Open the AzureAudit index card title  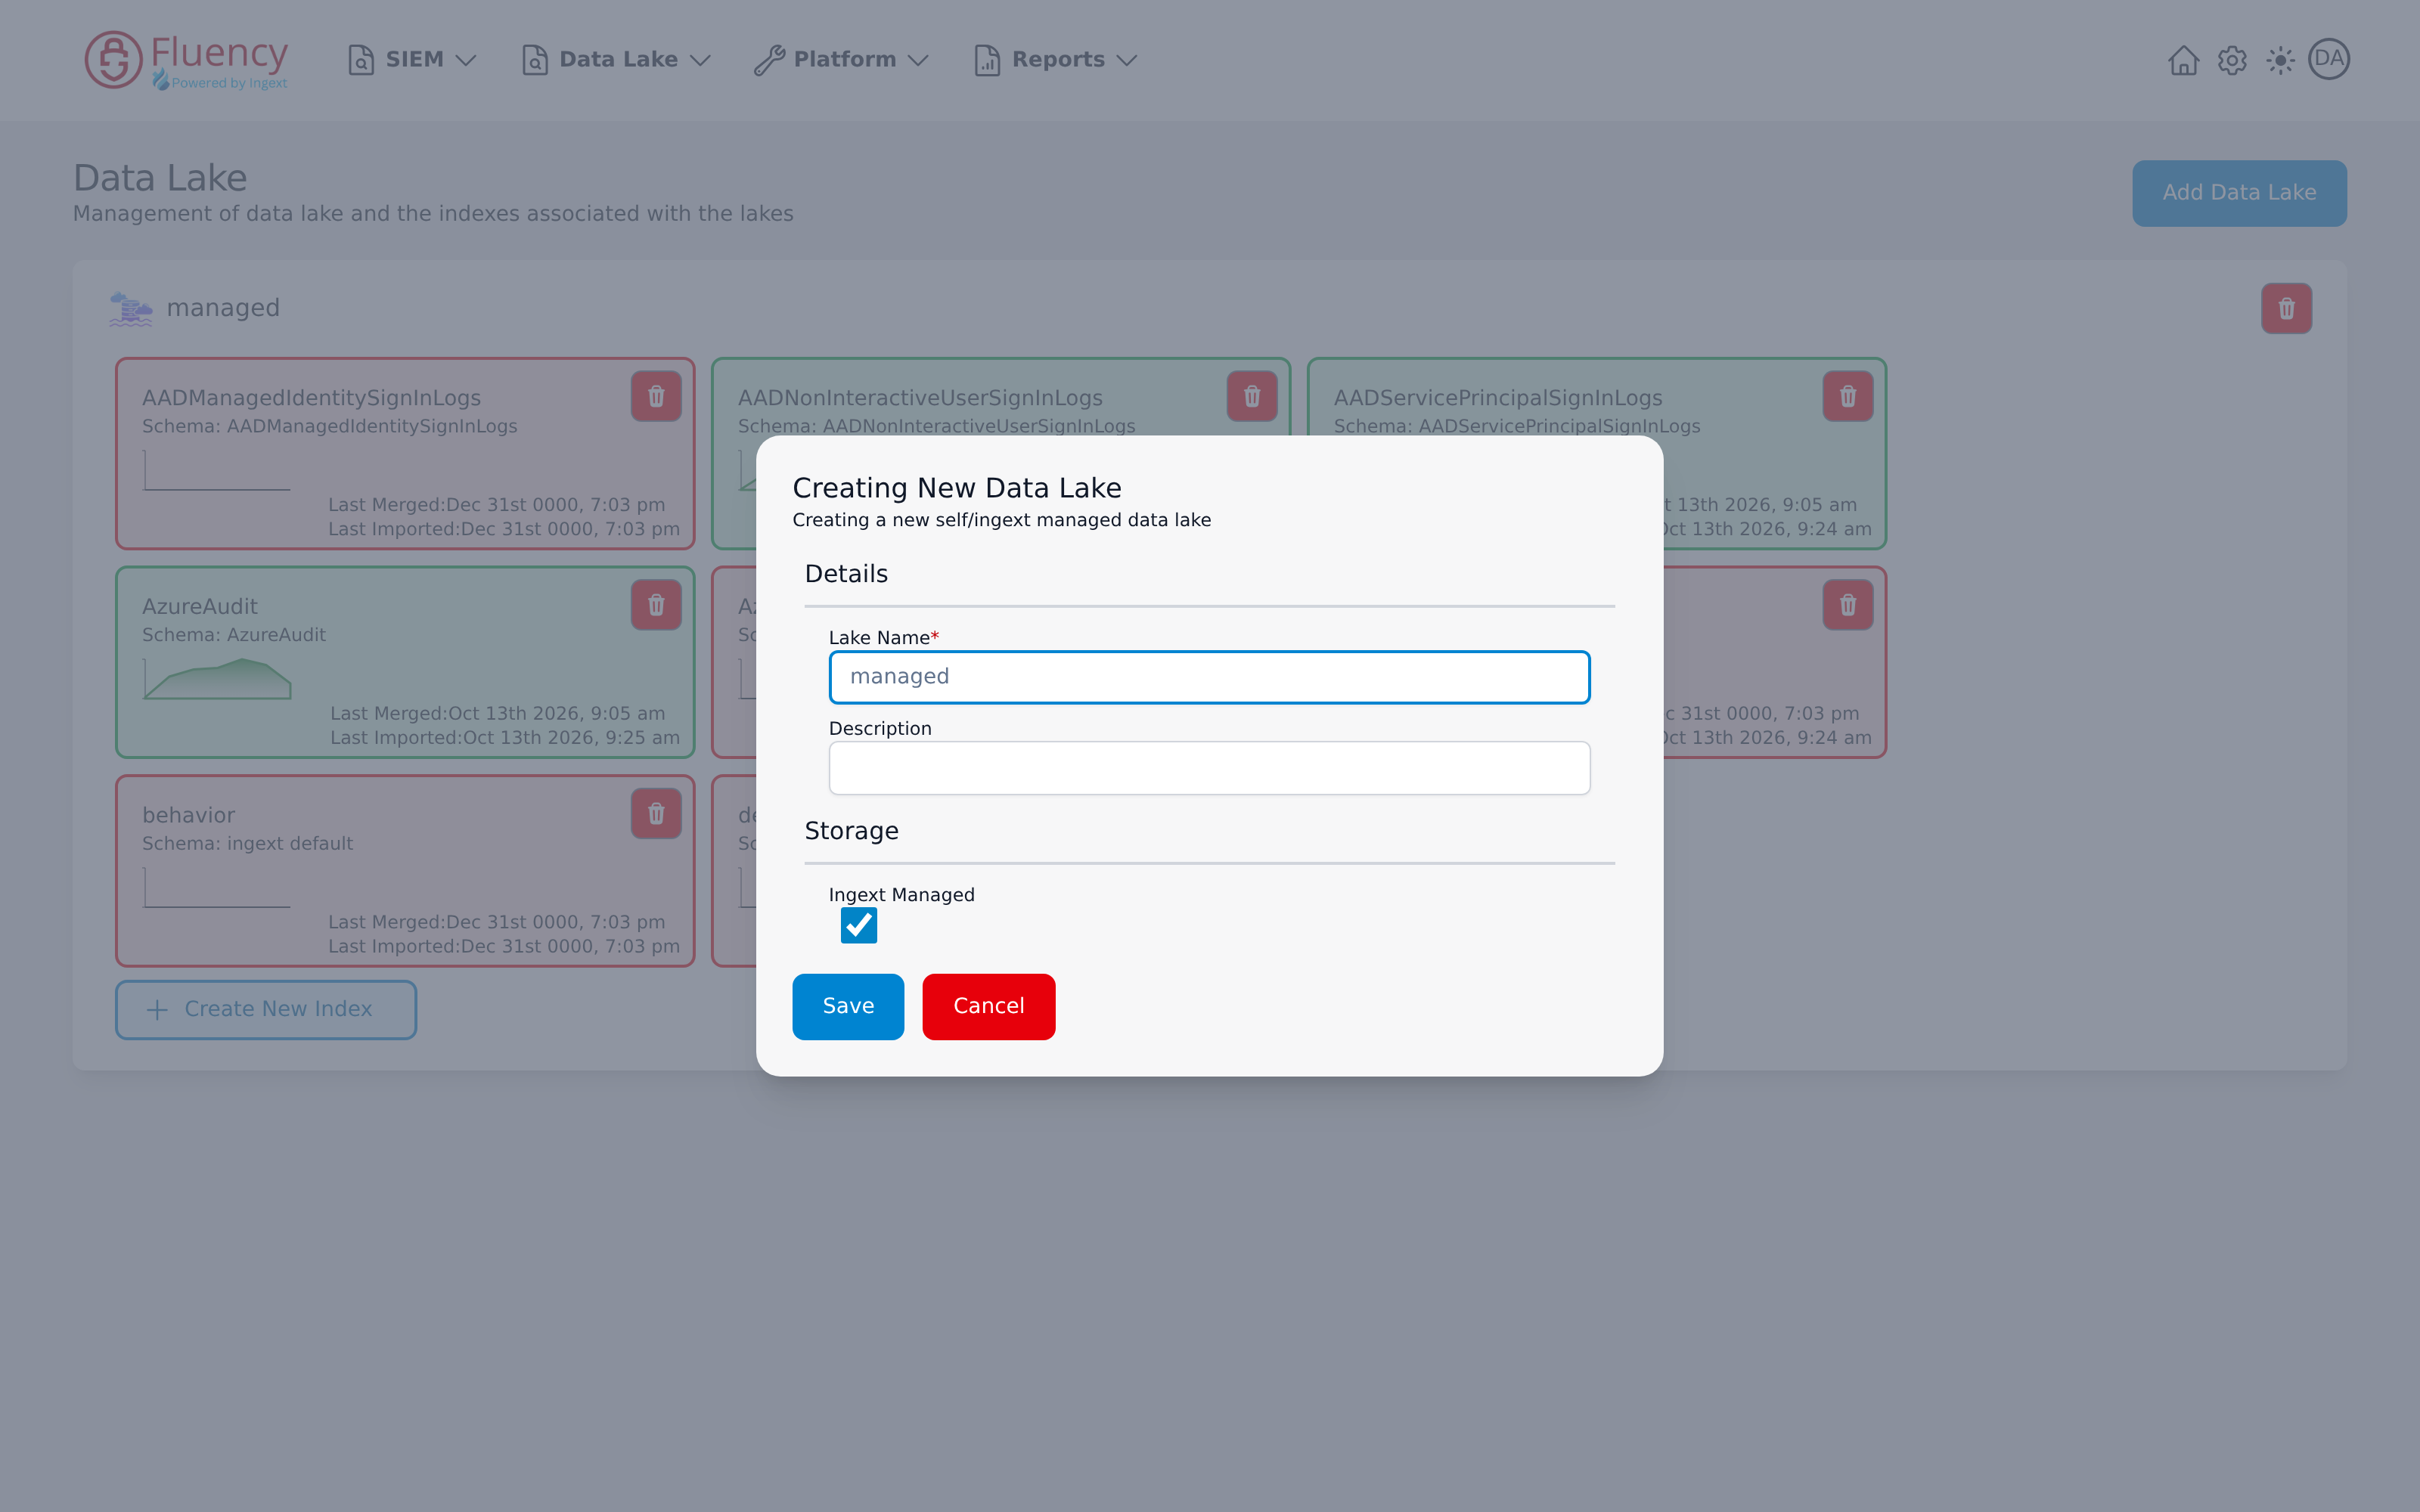[x=200, y=606]
